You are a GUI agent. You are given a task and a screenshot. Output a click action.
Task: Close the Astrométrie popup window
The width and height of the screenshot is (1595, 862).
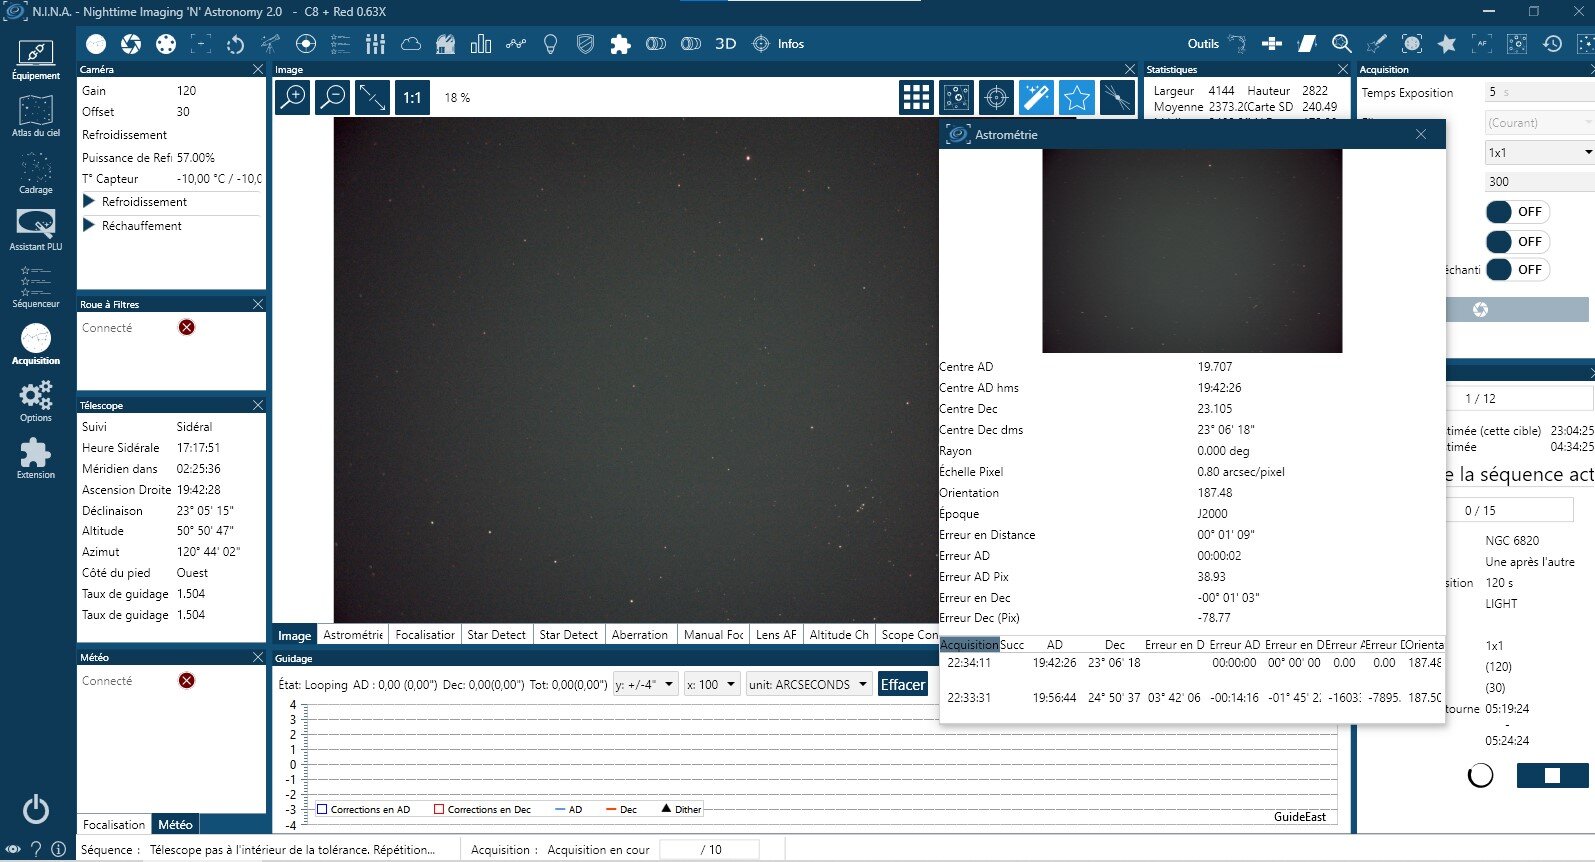coord(1421,134)
